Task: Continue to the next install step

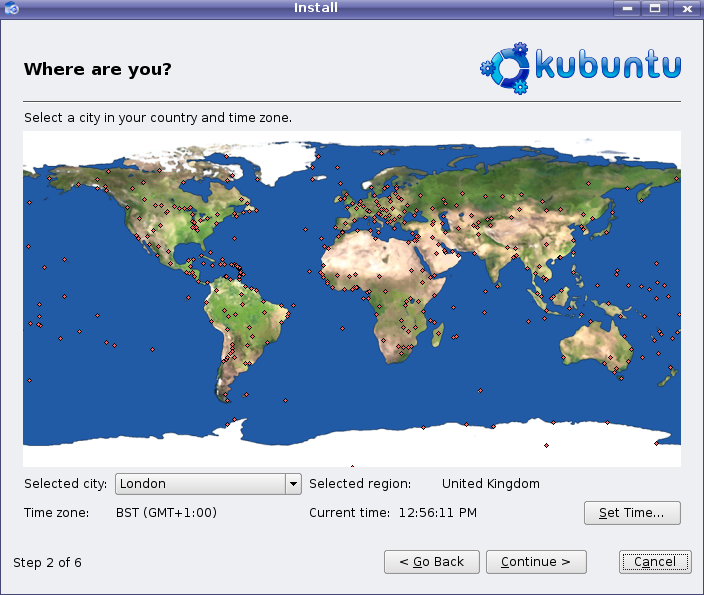Action: [536, 562]
